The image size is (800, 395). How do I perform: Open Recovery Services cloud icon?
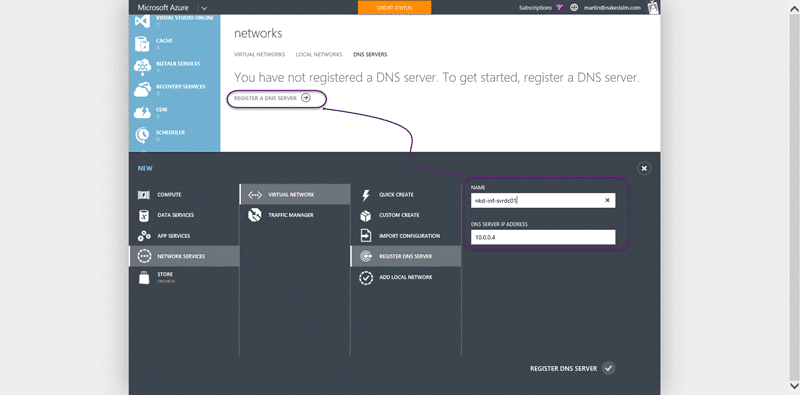pos(142,90)
